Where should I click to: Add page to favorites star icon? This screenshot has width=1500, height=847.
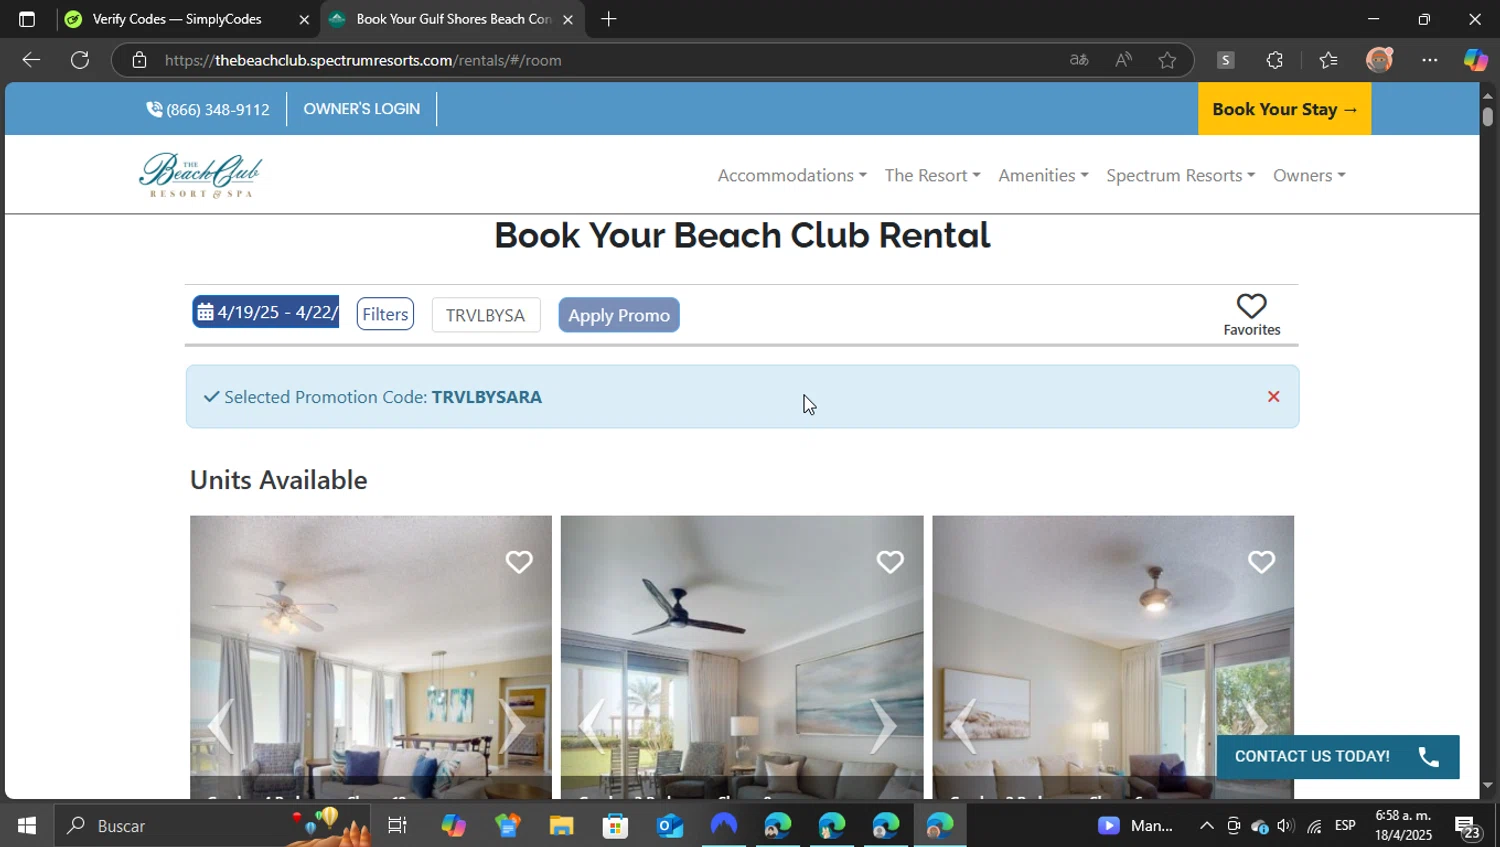[1167, 60]
